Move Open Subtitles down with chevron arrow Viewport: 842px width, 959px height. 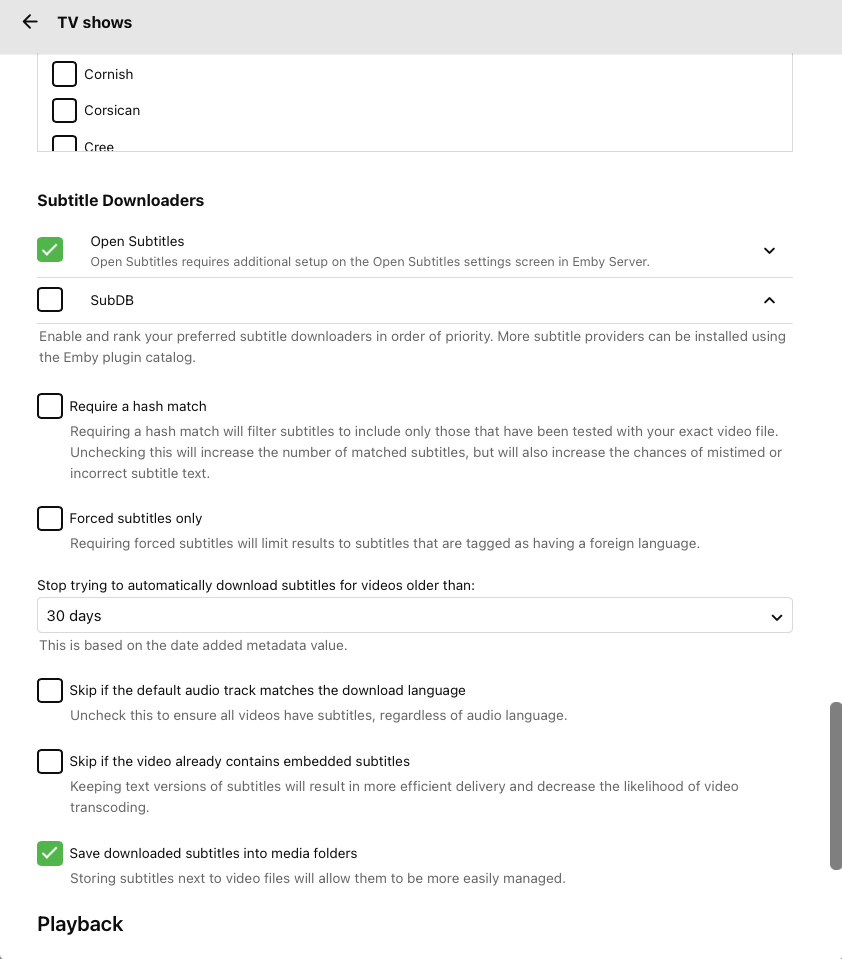pos(769,251)
